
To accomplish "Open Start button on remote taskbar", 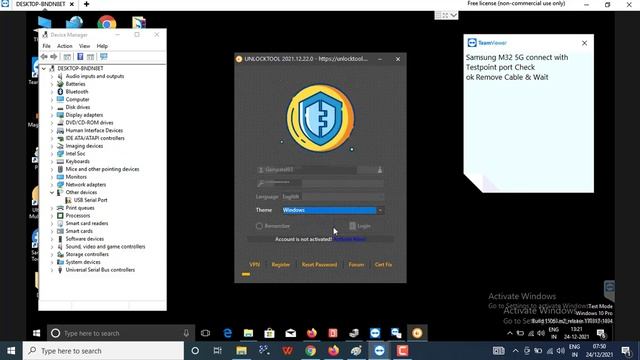I will point(36,333).
